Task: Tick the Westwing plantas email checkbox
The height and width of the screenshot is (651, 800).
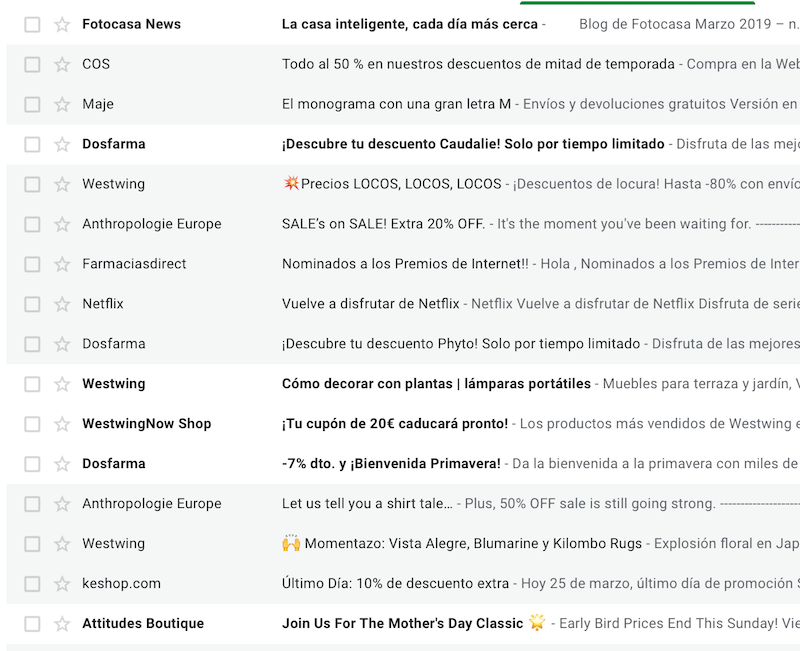Action: tap(32, 384)
